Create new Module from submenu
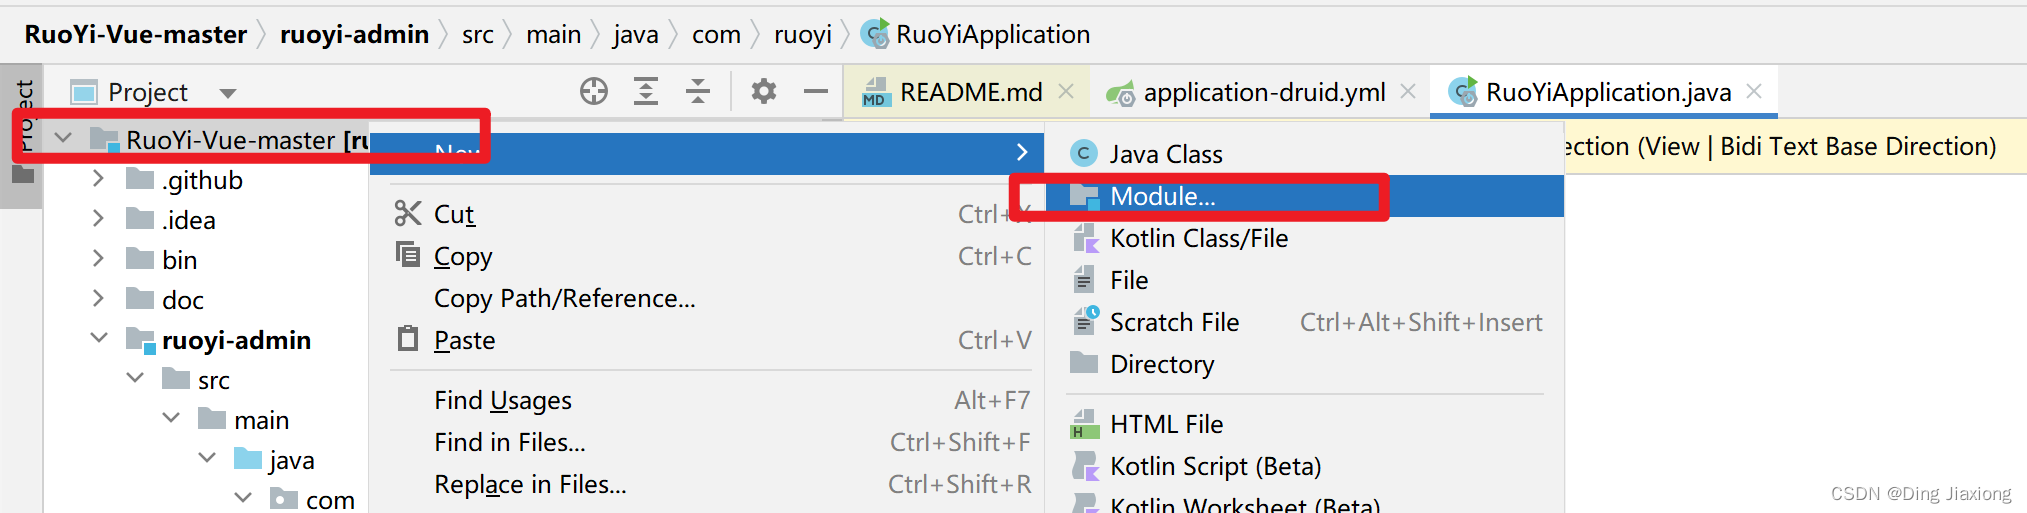 pos(1304,196)
